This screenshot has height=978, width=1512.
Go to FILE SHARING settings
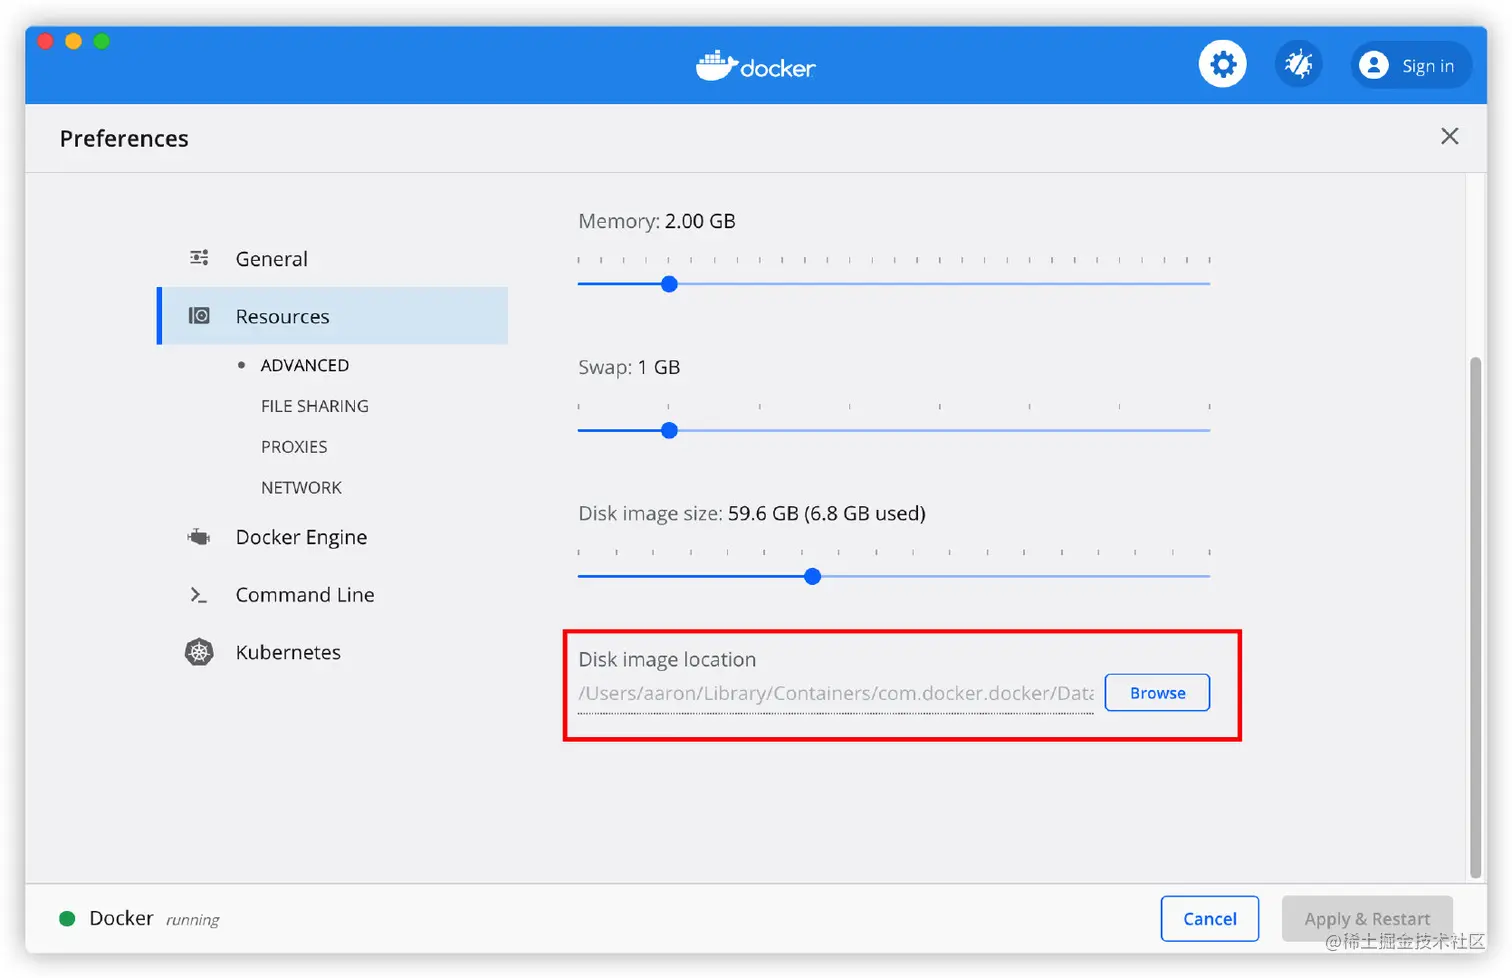(315, 406)
